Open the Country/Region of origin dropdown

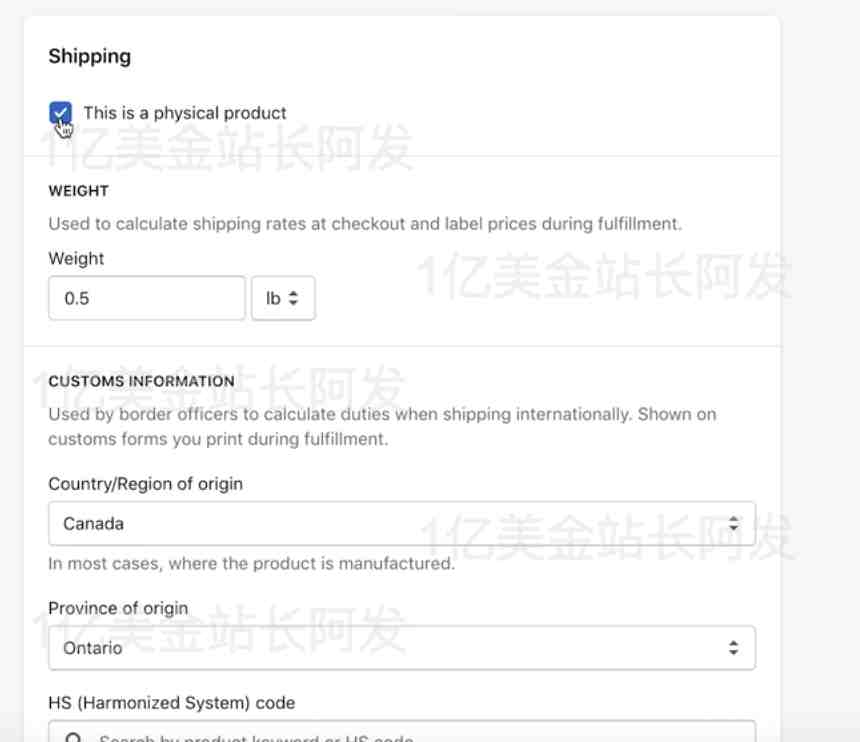402,523
